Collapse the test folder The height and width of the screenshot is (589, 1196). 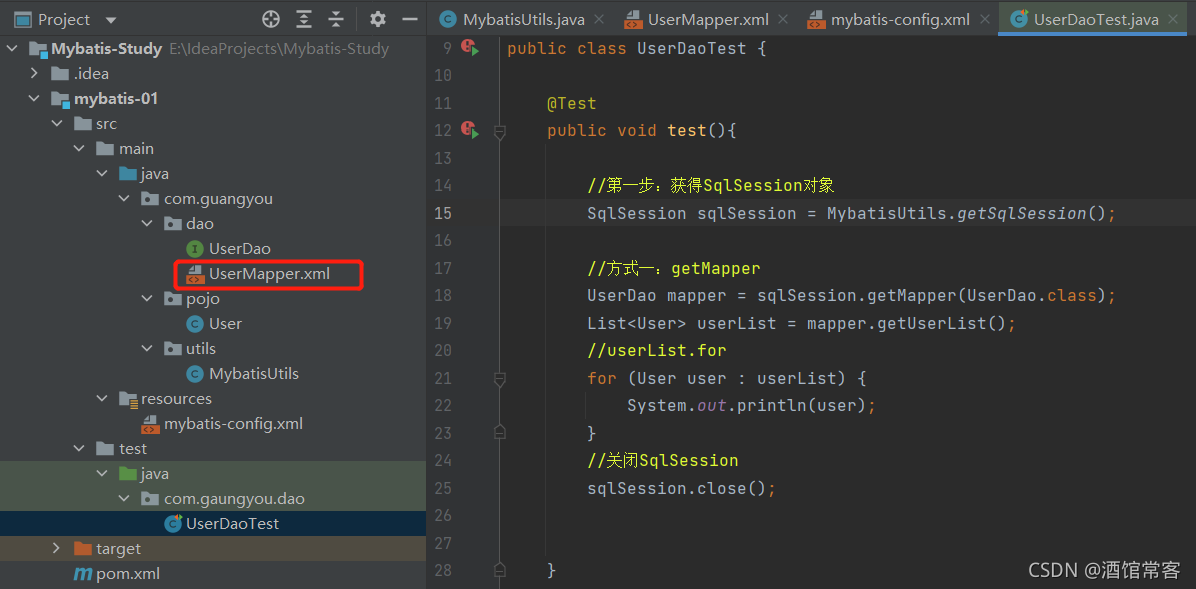pyautogui.click(x=79, y=449)
